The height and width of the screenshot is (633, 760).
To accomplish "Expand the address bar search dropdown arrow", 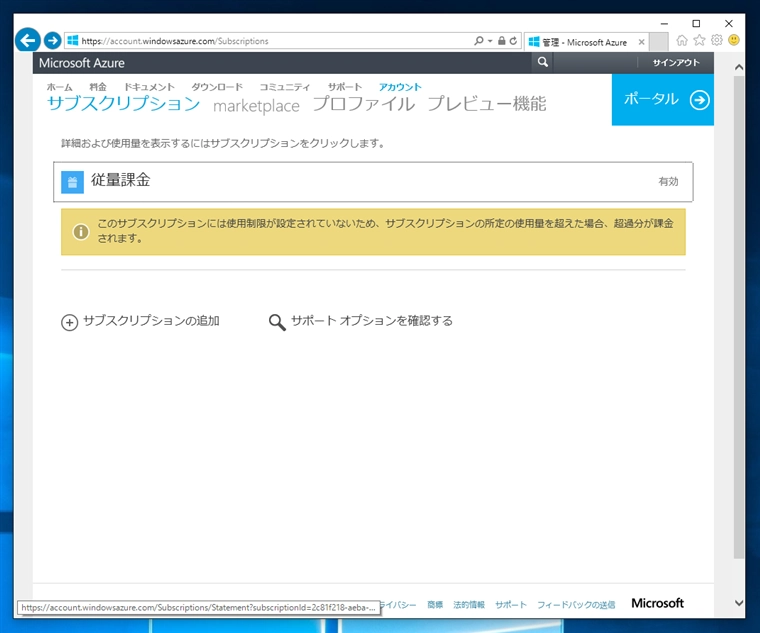I will pyautogui.click(x=490, y=41).
